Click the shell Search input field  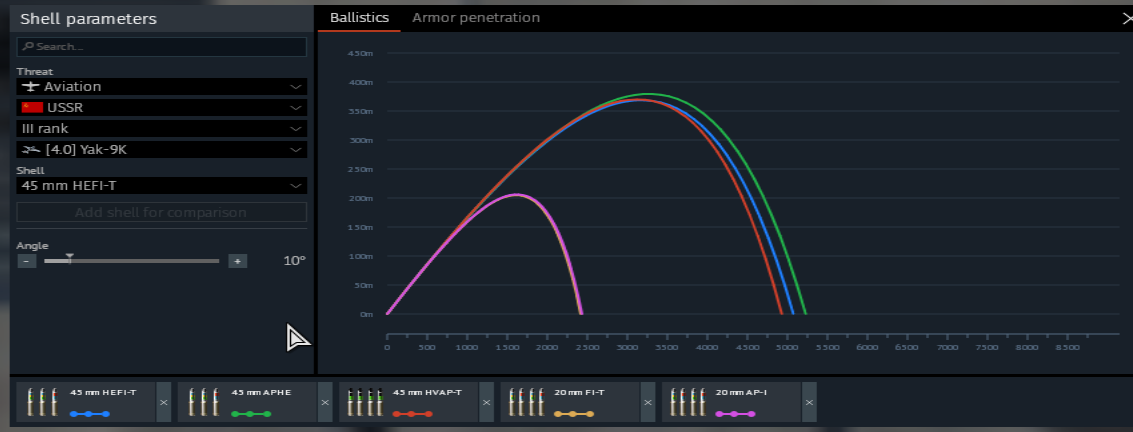161,47
